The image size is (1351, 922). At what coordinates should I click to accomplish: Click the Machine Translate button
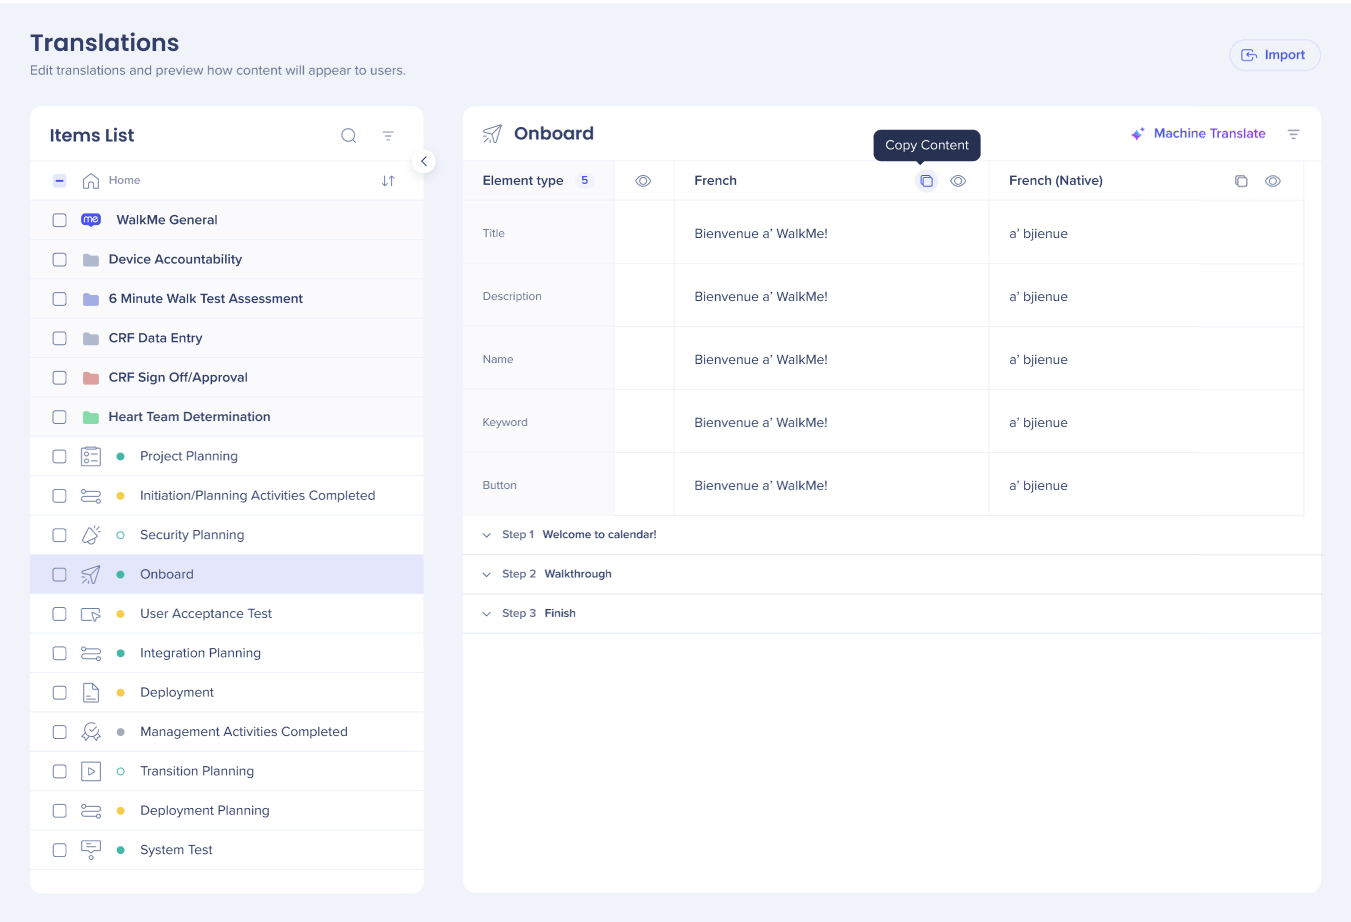tap(1198, 134)
